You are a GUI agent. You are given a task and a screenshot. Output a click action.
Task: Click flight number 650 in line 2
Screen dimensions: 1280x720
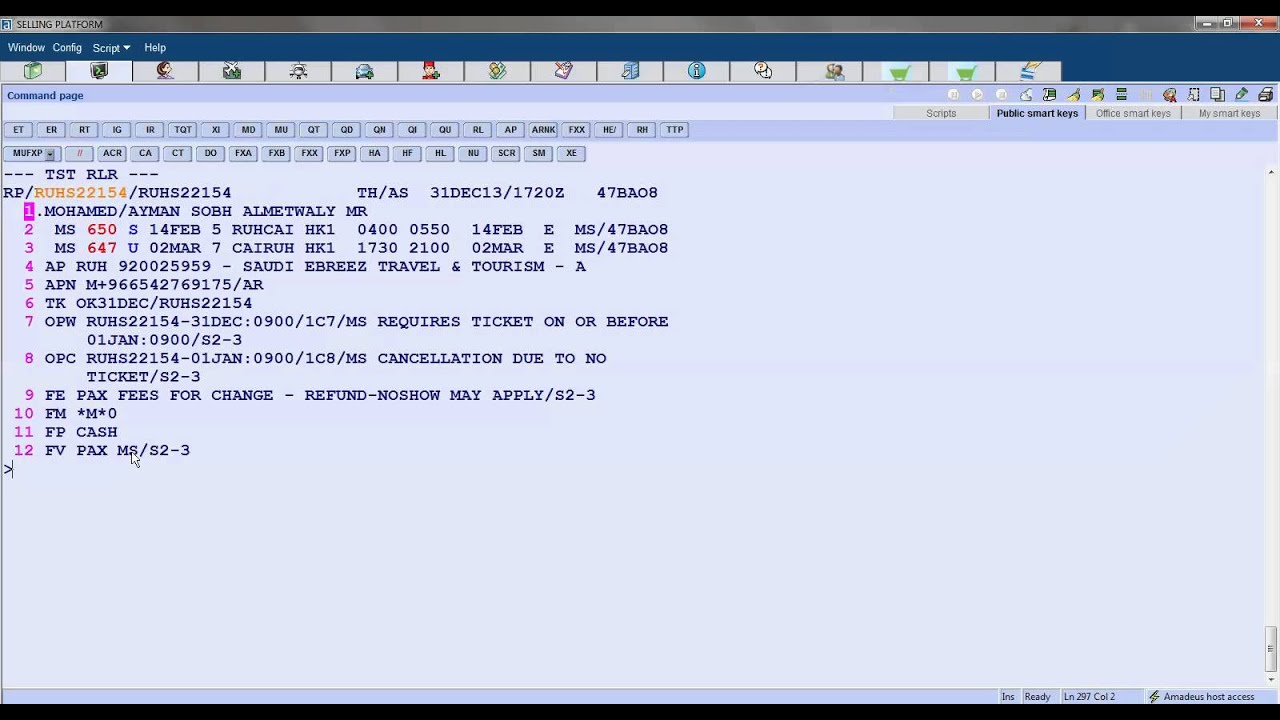(x=102, y=230)
